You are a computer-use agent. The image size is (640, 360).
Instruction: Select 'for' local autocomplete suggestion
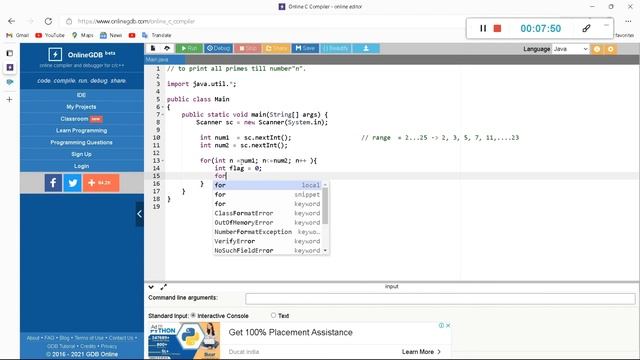267,185
